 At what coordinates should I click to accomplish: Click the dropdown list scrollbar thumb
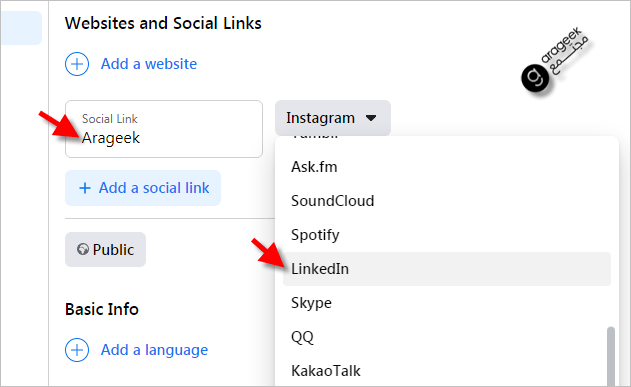click(611, 357)
